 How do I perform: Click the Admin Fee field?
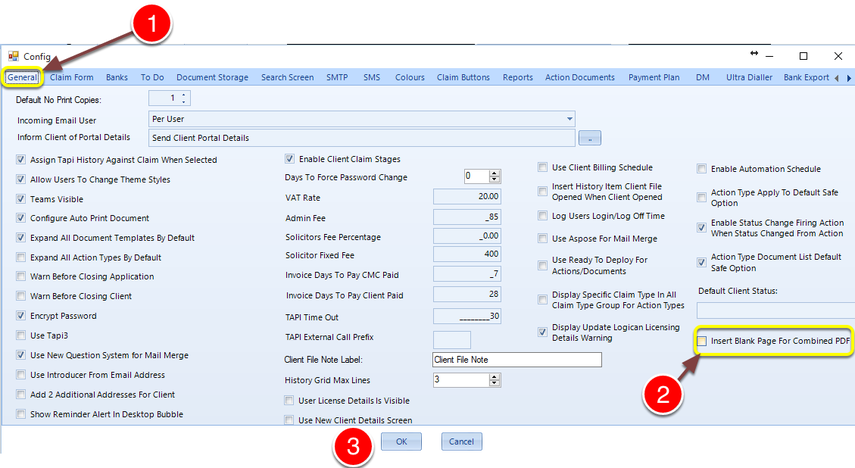467,217
